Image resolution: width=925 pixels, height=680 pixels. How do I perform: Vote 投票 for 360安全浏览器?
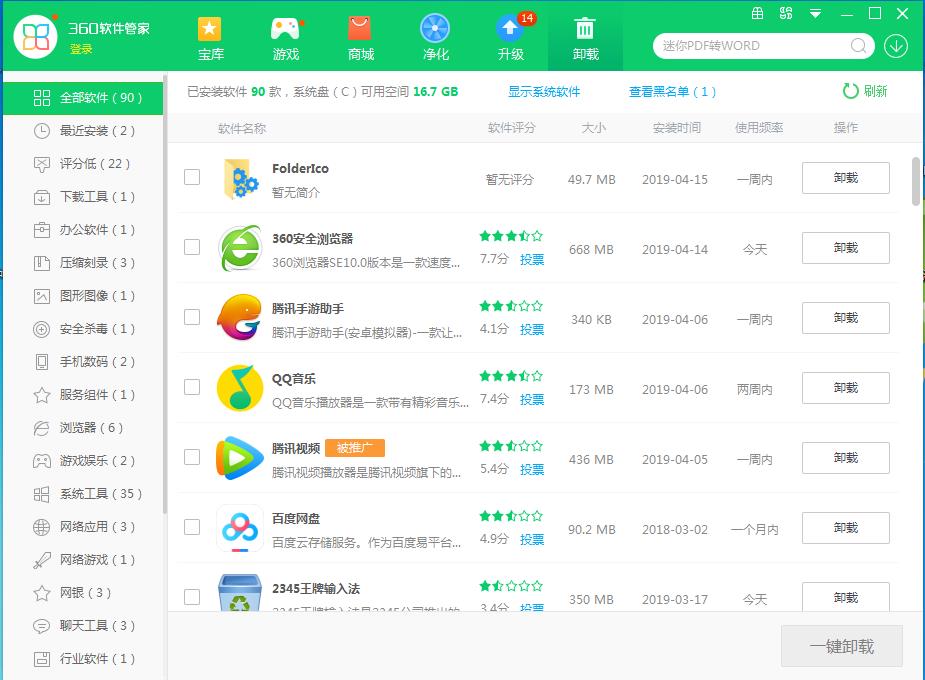pos(532,259)
